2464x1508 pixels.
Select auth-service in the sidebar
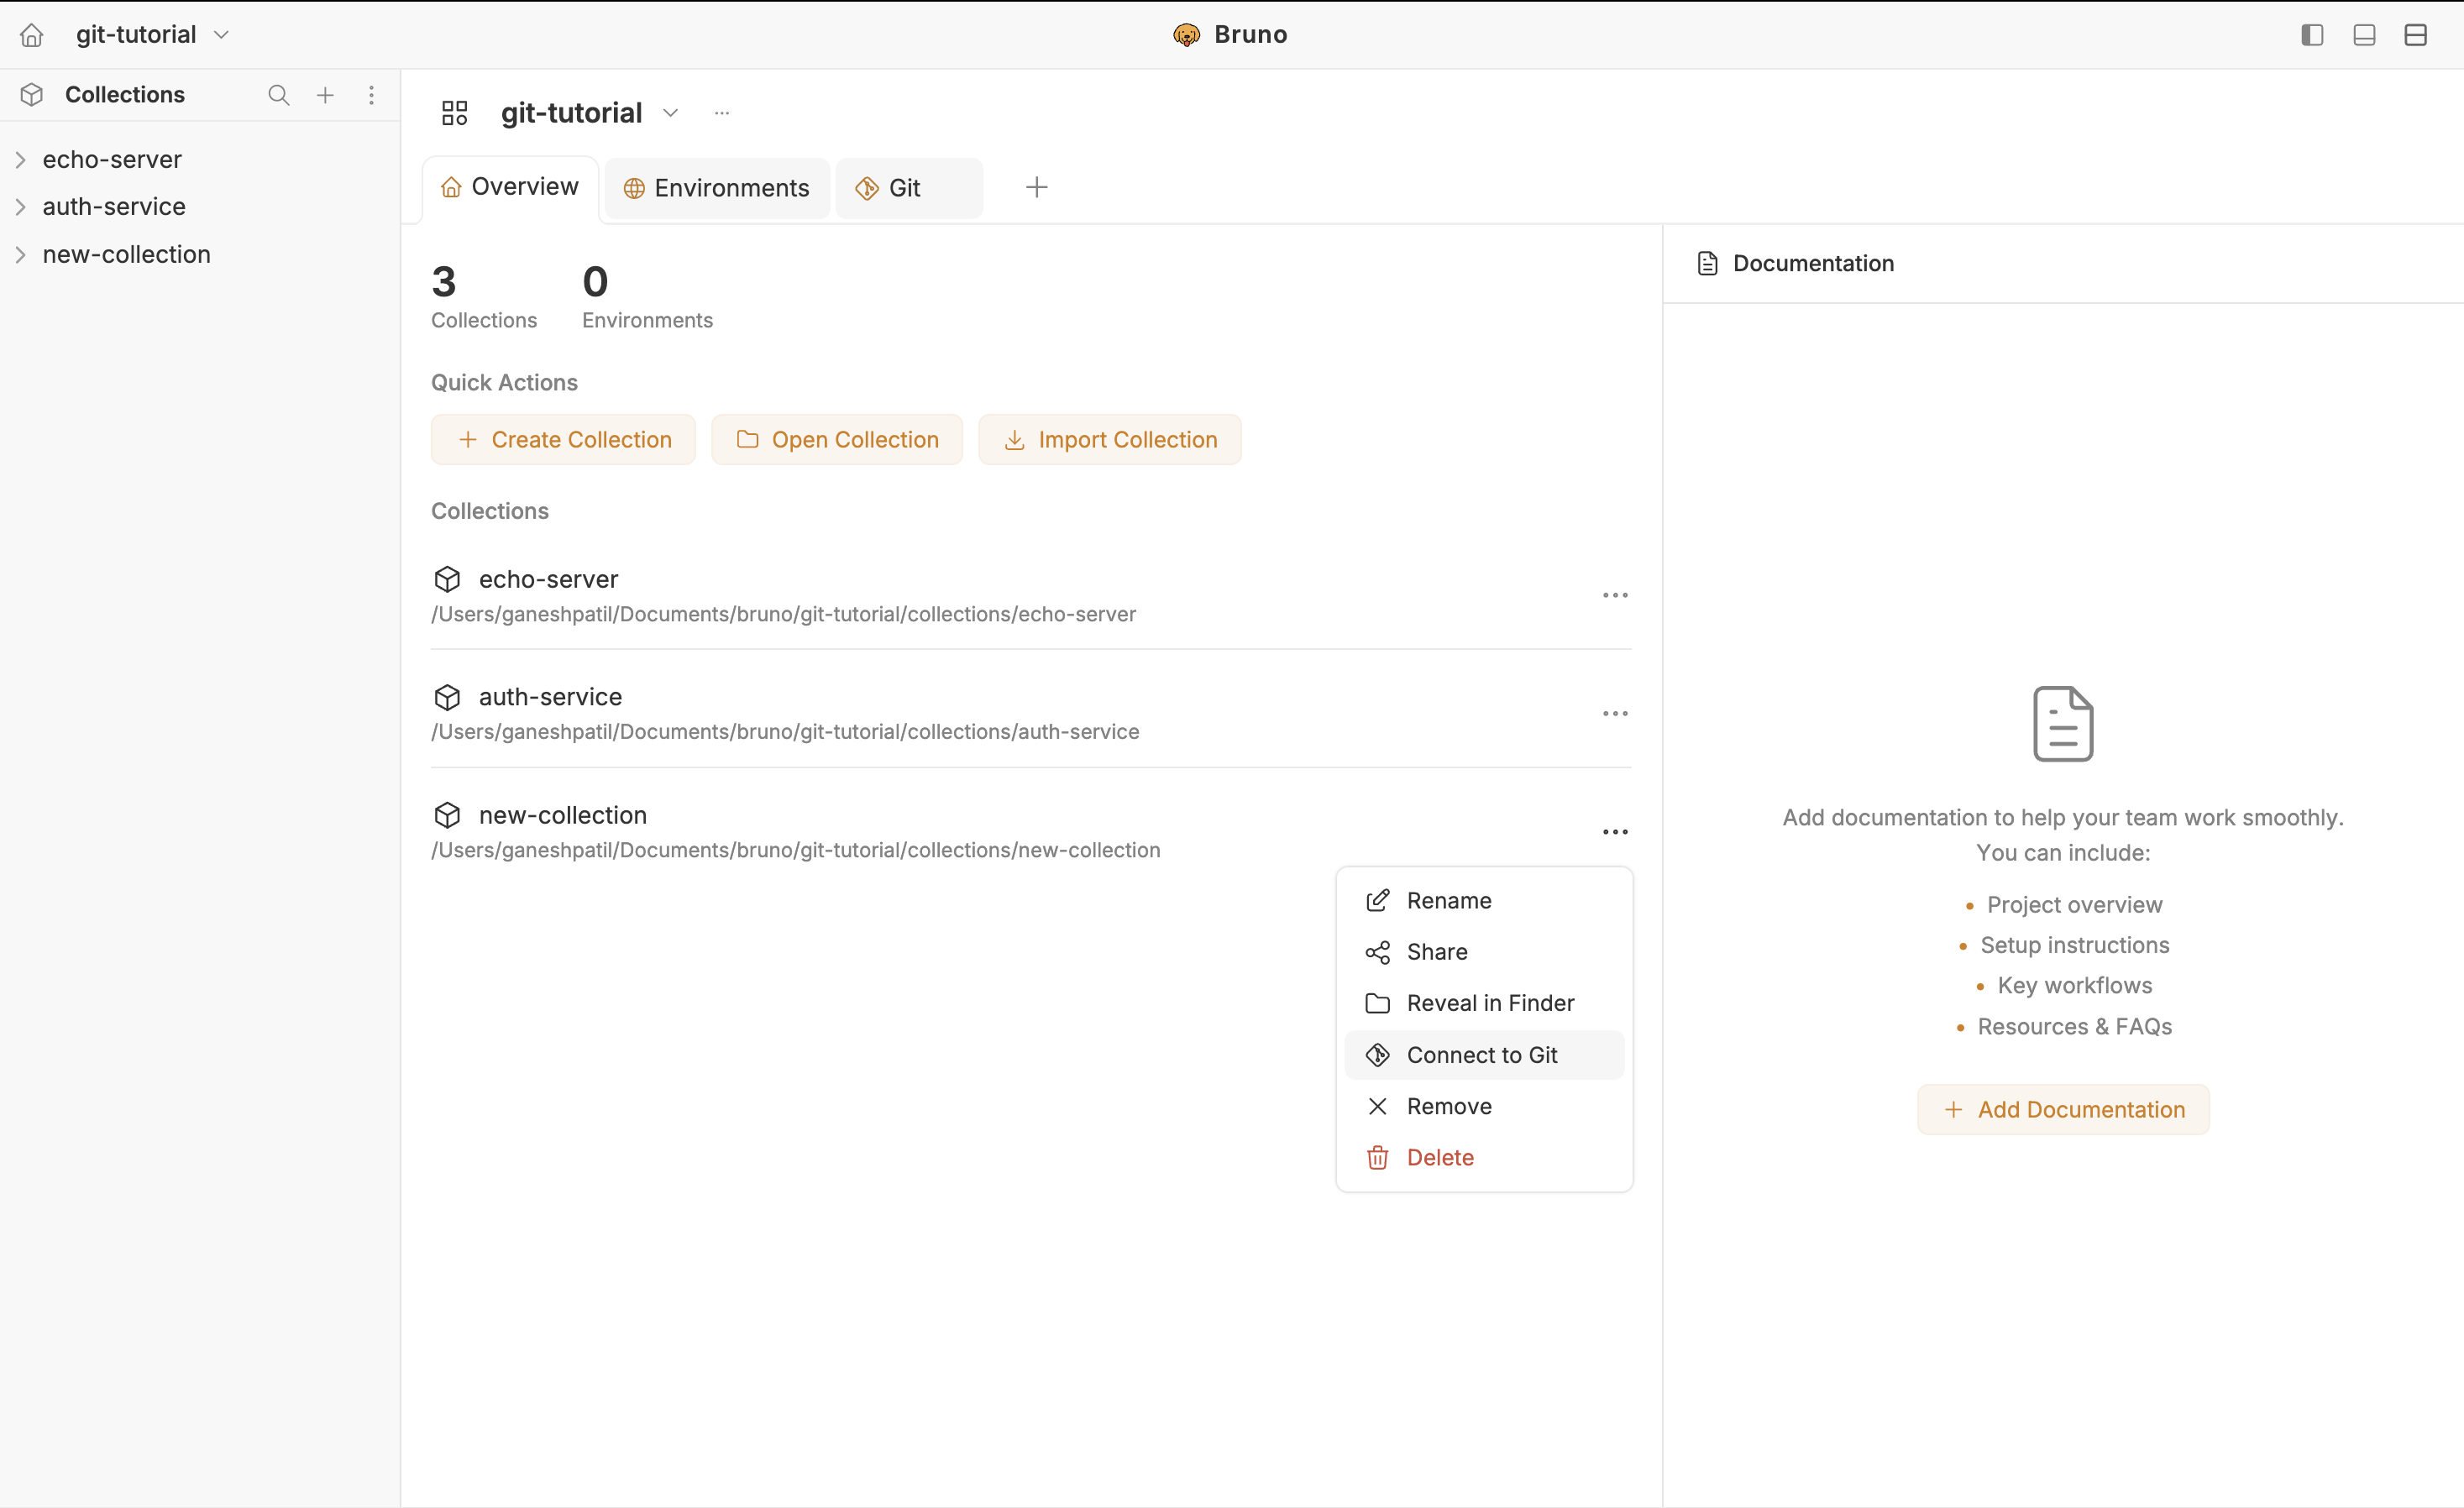pyautogui.click(x=114, y=207)
